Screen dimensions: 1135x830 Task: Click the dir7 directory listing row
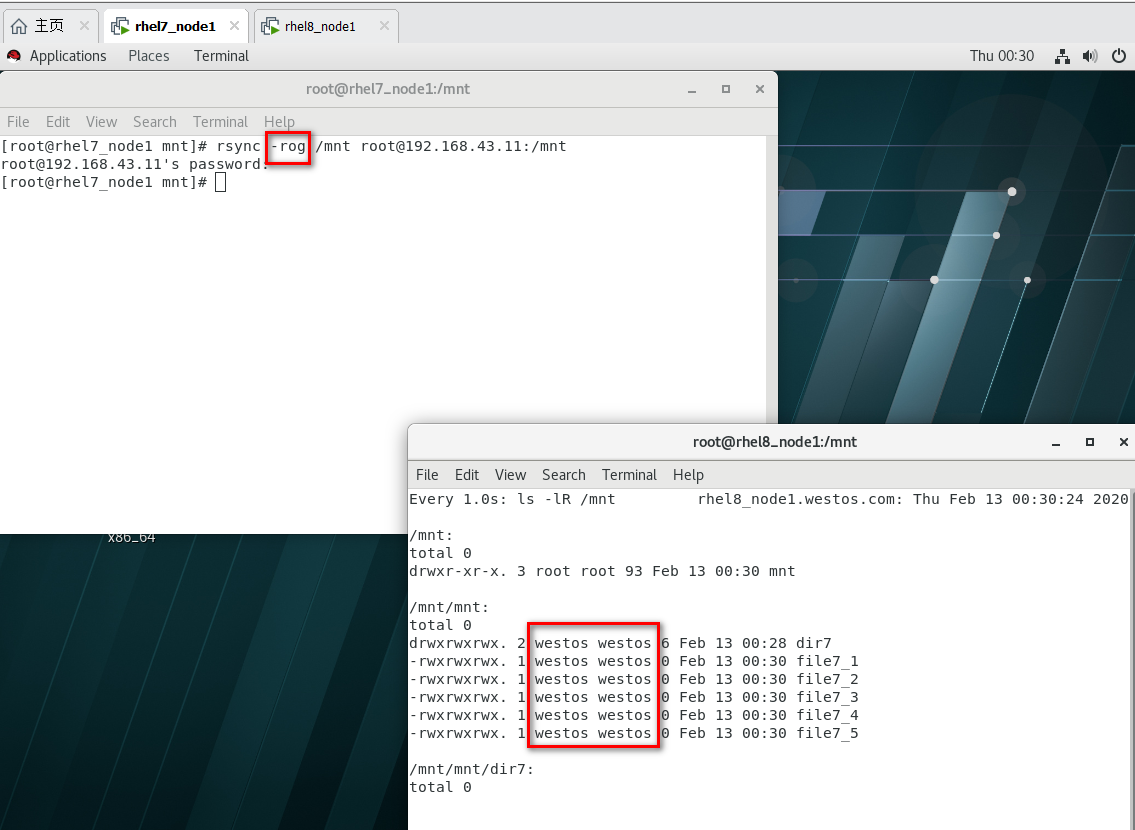(x=620, y=643)
